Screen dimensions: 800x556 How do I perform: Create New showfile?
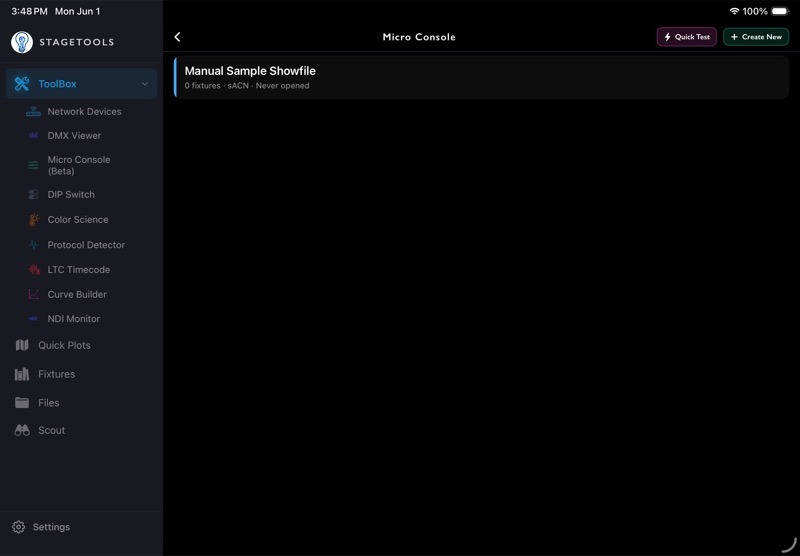[x=756, y=37]
